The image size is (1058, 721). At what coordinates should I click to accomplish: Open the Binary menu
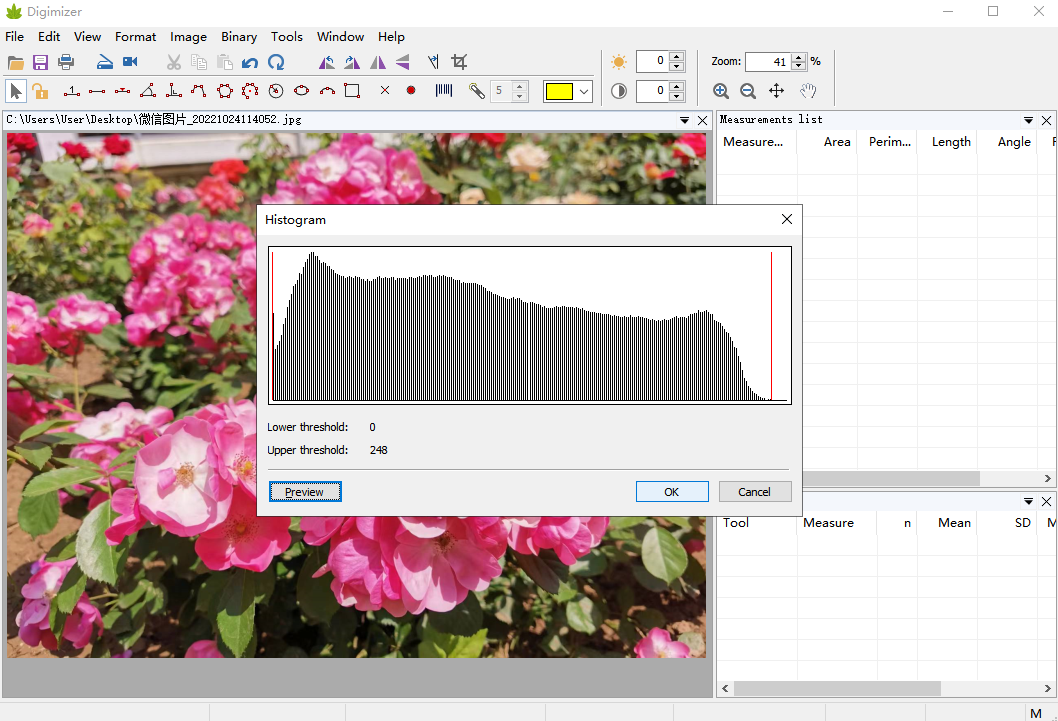coord(239,36)
